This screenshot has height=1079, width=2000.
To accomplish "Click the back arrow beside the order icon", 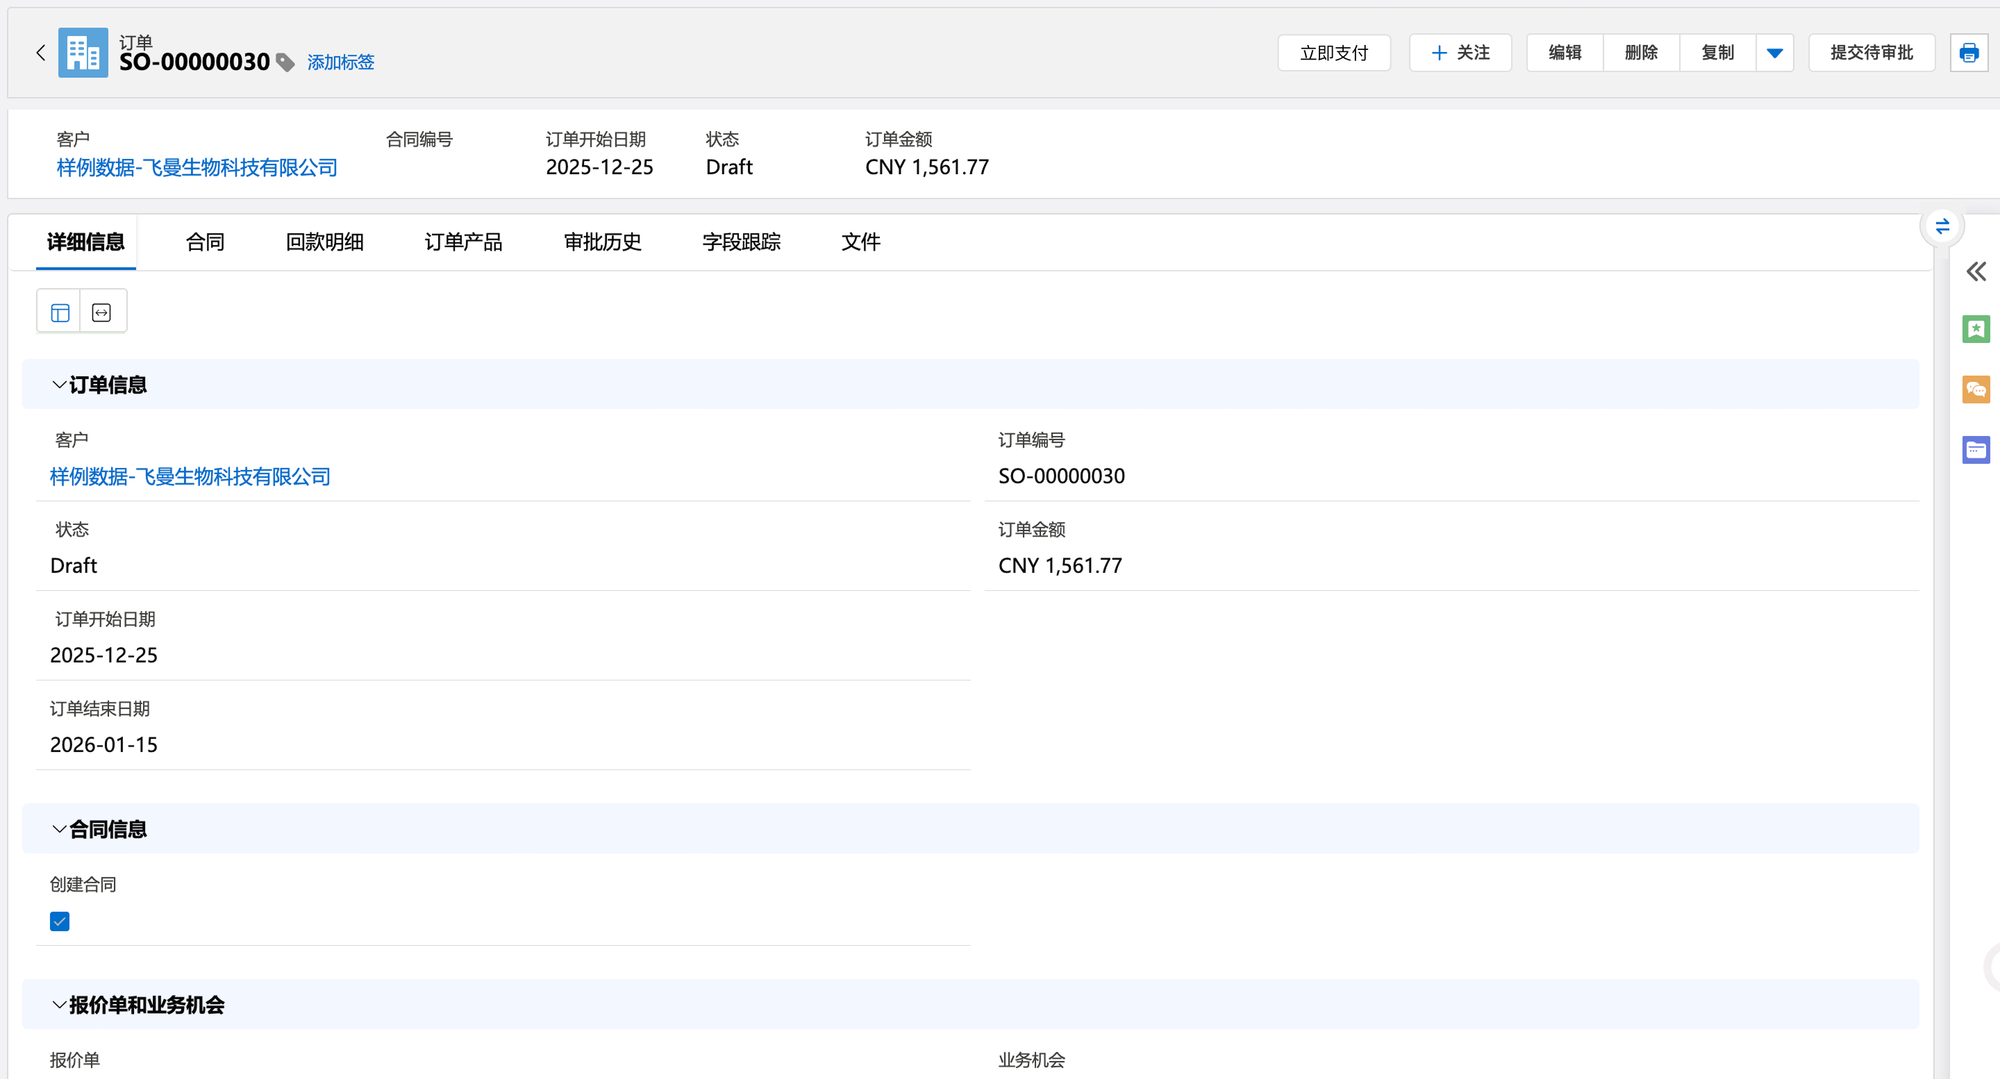I will pos(40,53).
